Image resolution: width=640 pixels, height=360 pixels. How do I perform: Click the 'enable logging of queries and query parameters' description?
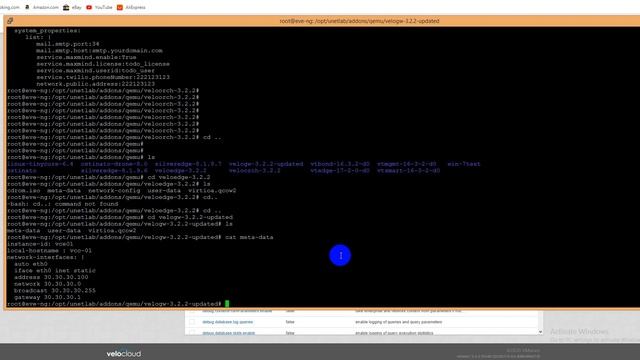tap(398, 322)
